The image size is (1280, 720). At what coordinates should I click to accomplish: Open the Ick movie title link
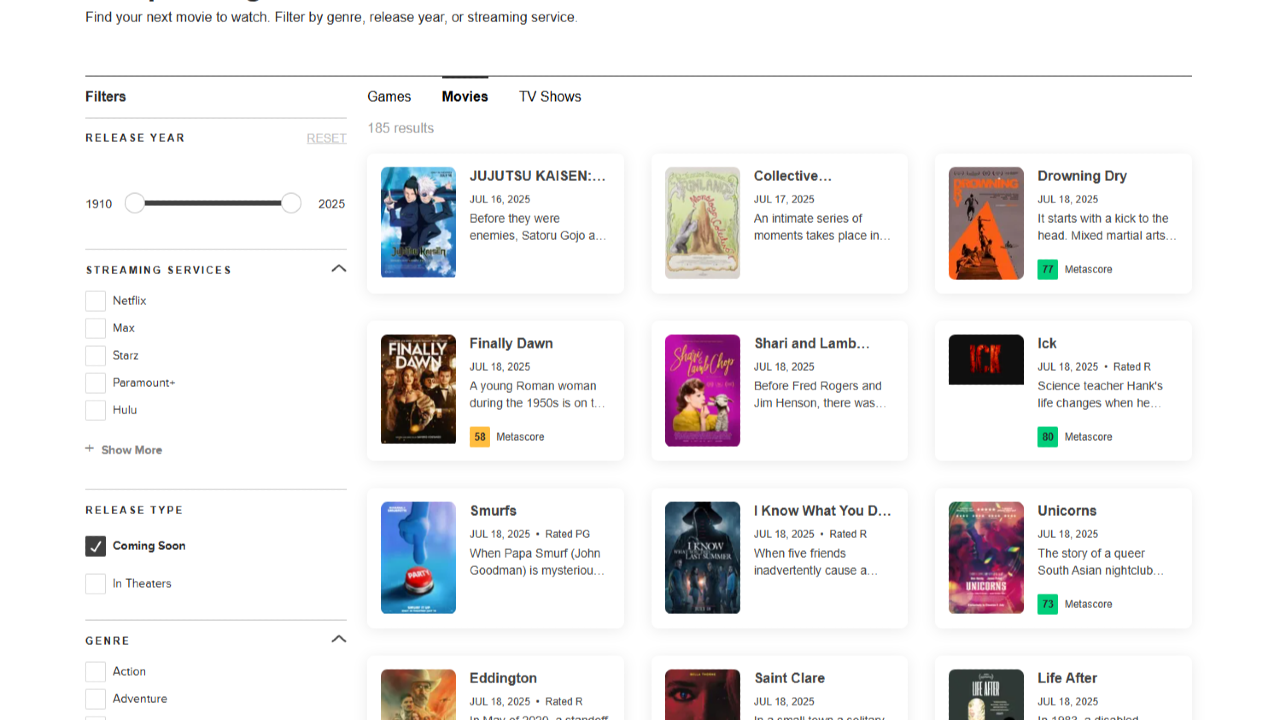point(1047,343)
